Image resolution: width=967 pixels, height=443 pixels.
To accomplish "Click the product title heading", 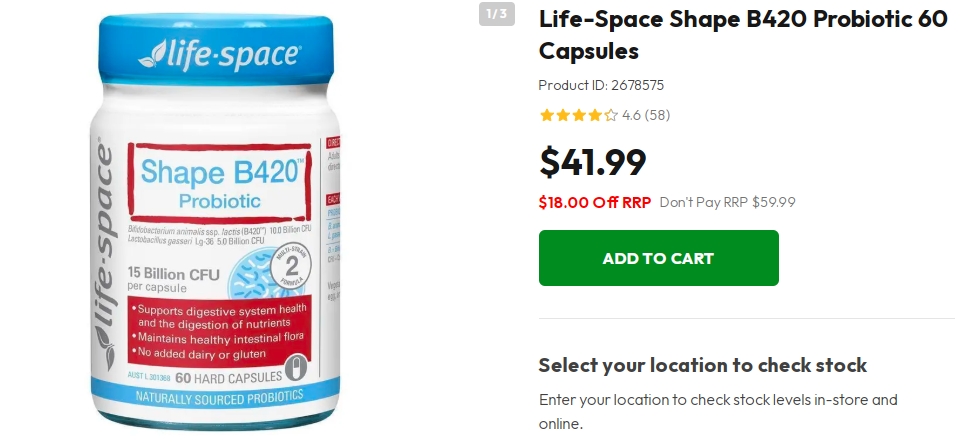I will (x=742, y=35).
